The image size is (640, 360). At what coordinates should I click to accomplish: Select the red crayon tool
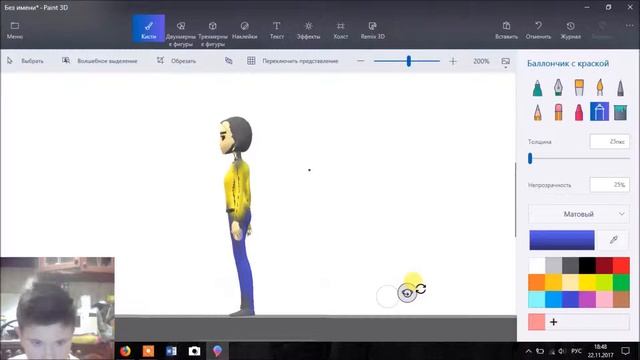point(579,112)
